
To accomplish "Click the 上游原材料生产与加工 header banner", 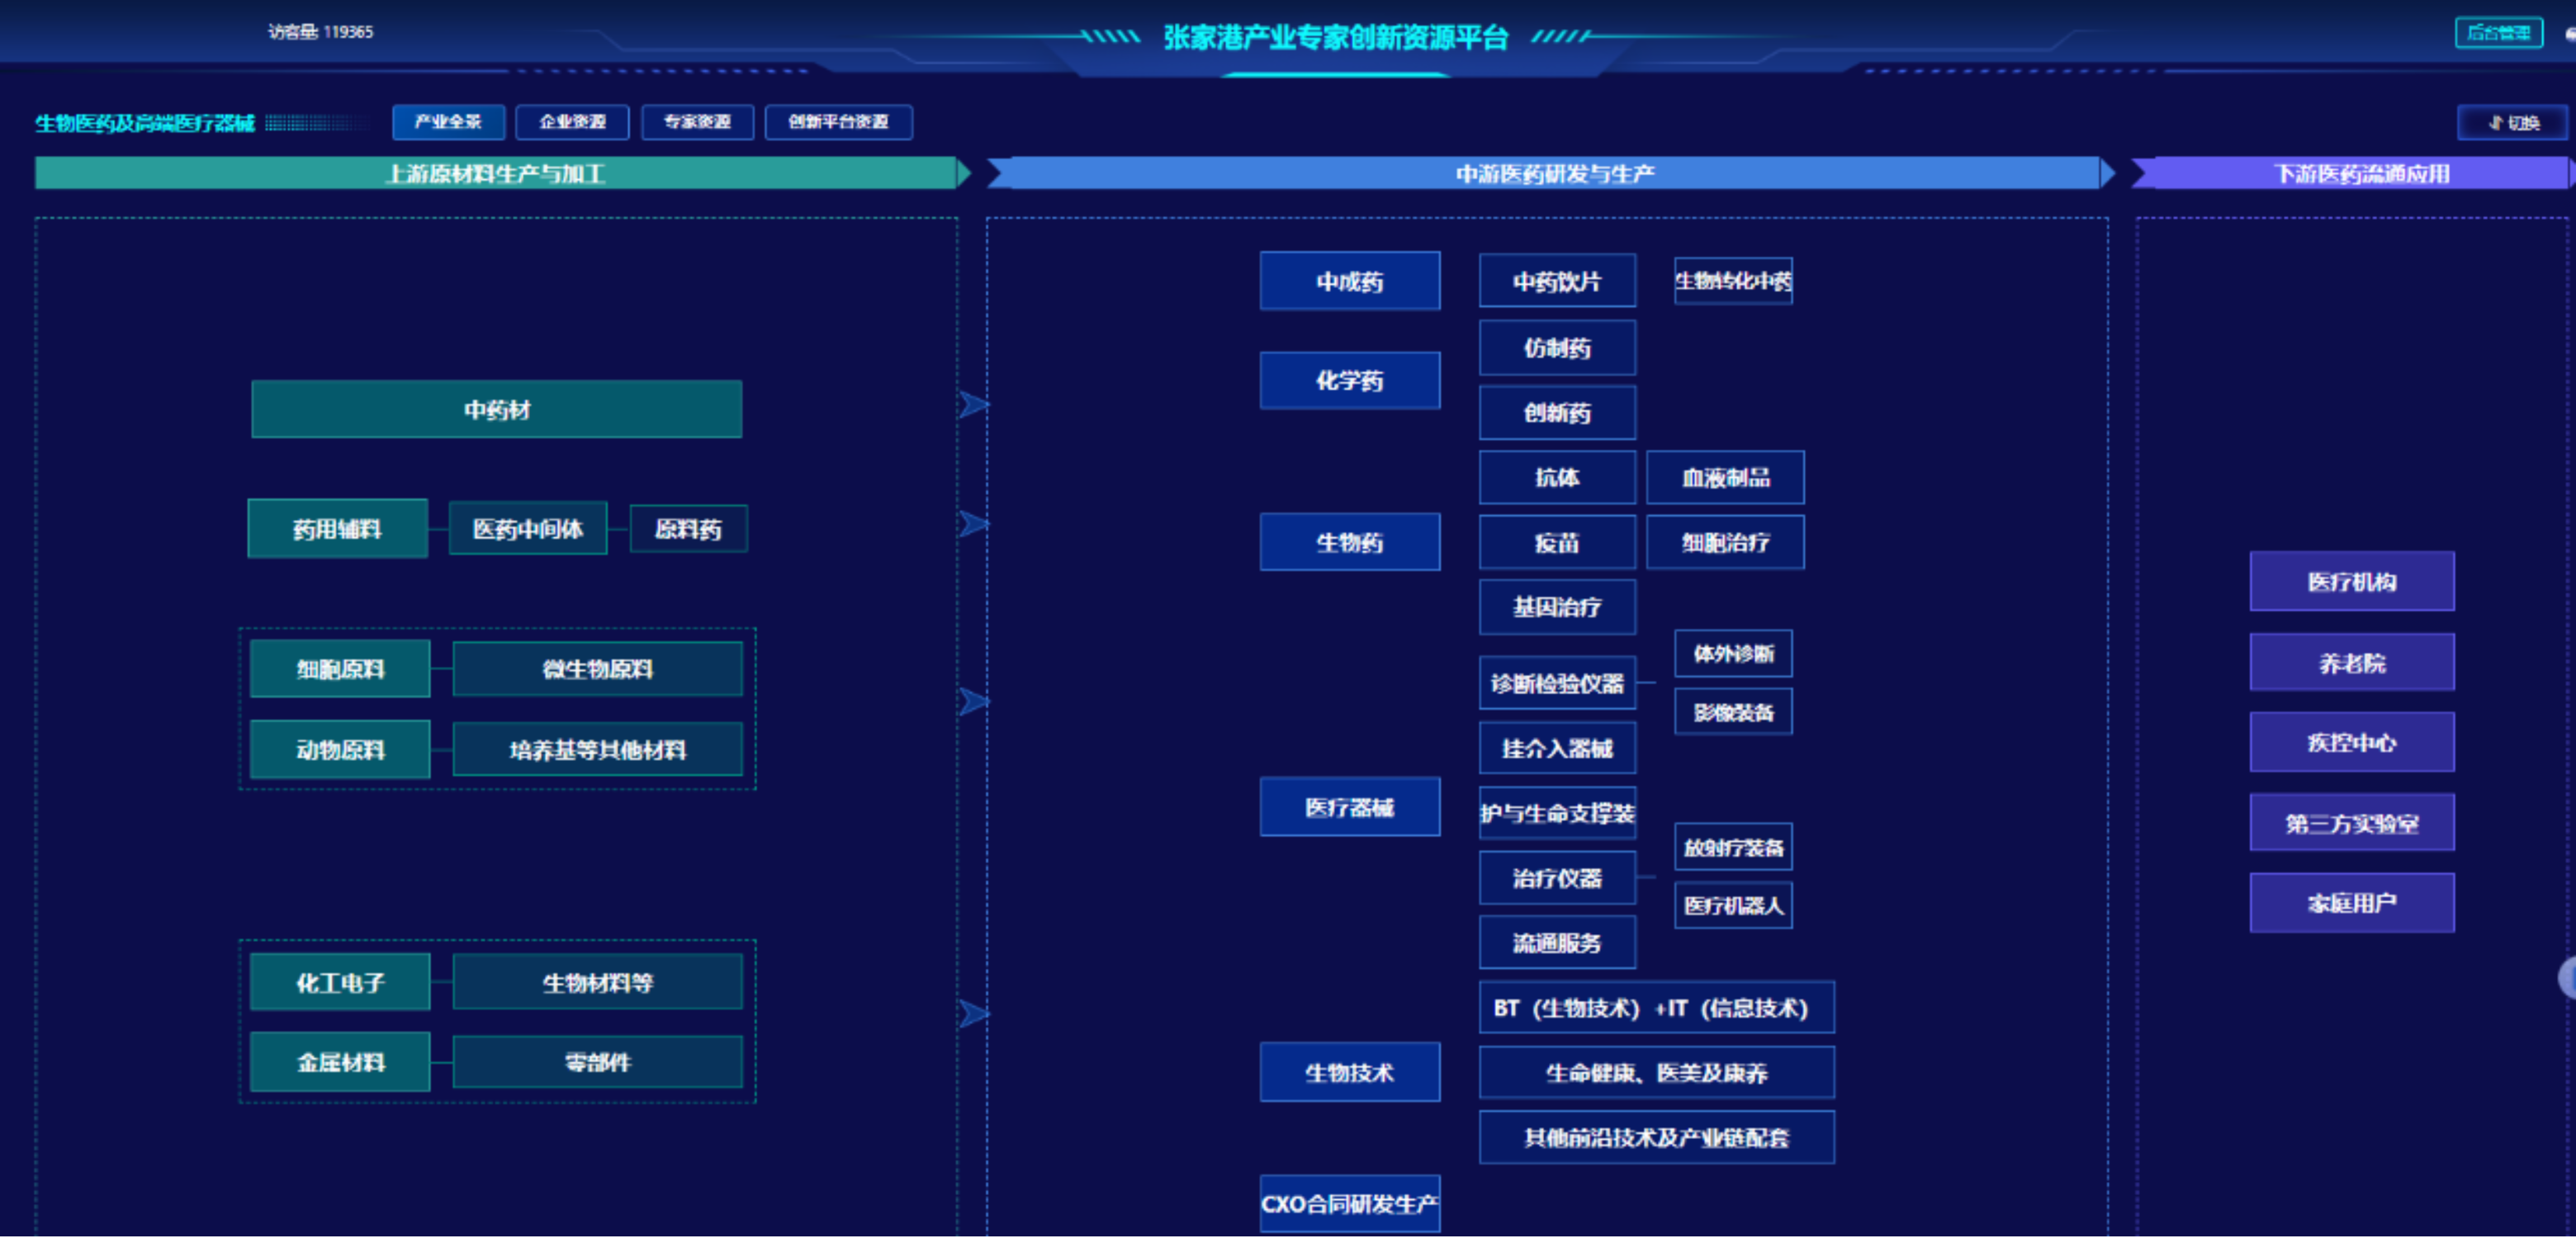I will coord(496,173).
